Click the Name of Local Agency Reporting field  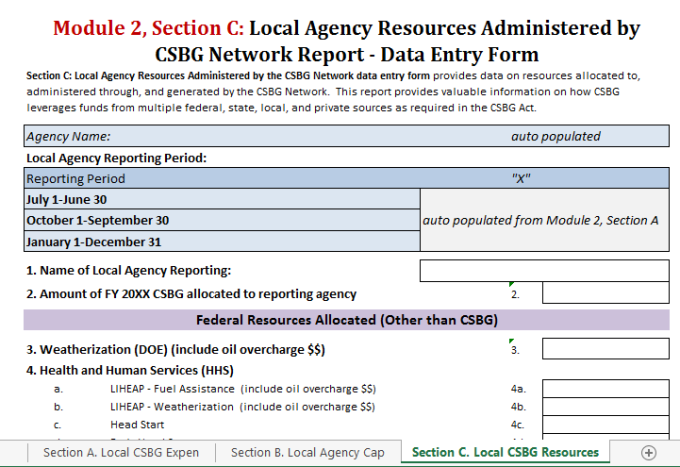(x=544, y=270)
